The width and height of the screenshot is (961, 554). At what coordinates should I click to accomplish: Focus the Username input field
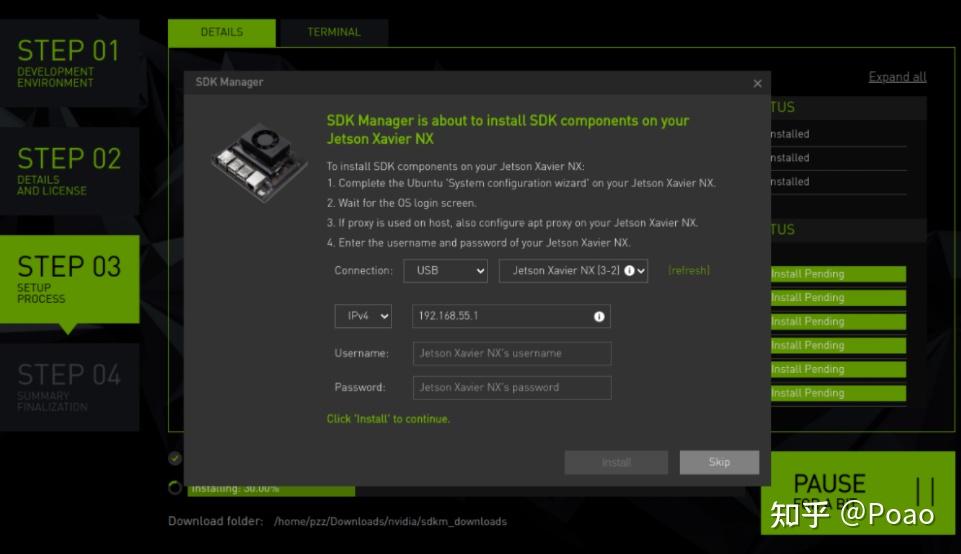tap(512, 354)
